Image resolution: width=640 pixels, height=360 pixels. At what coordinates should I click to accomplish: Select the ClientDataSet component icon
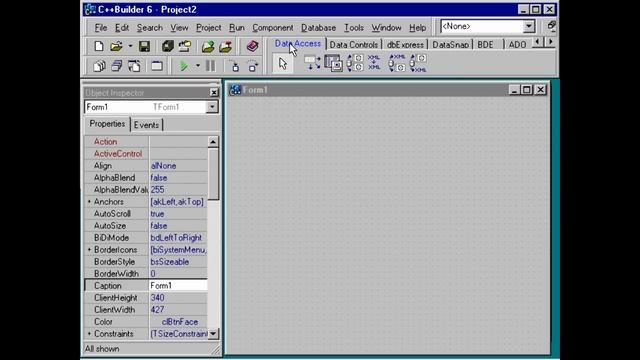(x=333, y=63)
